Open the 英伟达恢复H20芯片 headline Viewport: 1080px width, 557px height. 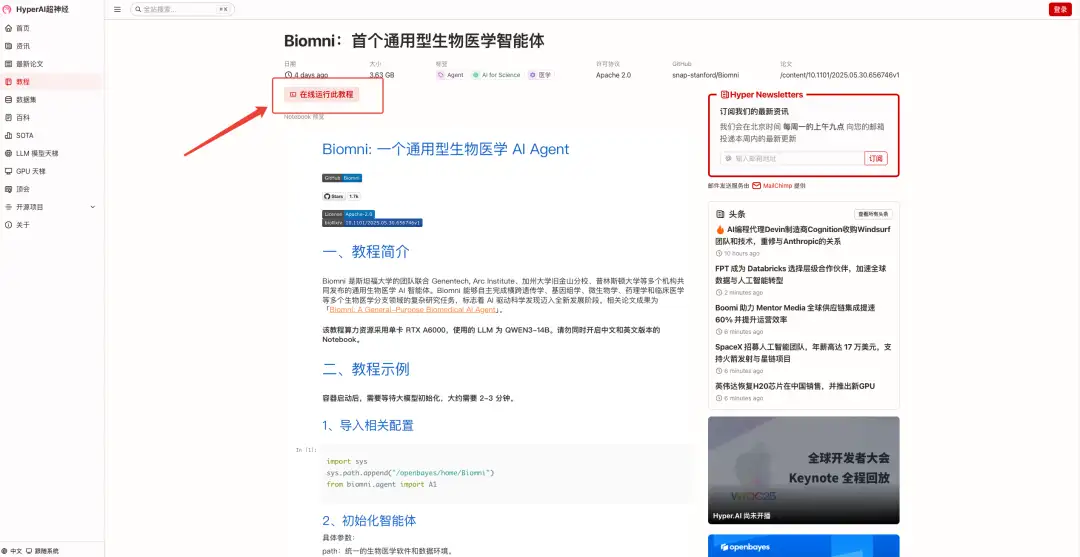[x=796, y=386]
